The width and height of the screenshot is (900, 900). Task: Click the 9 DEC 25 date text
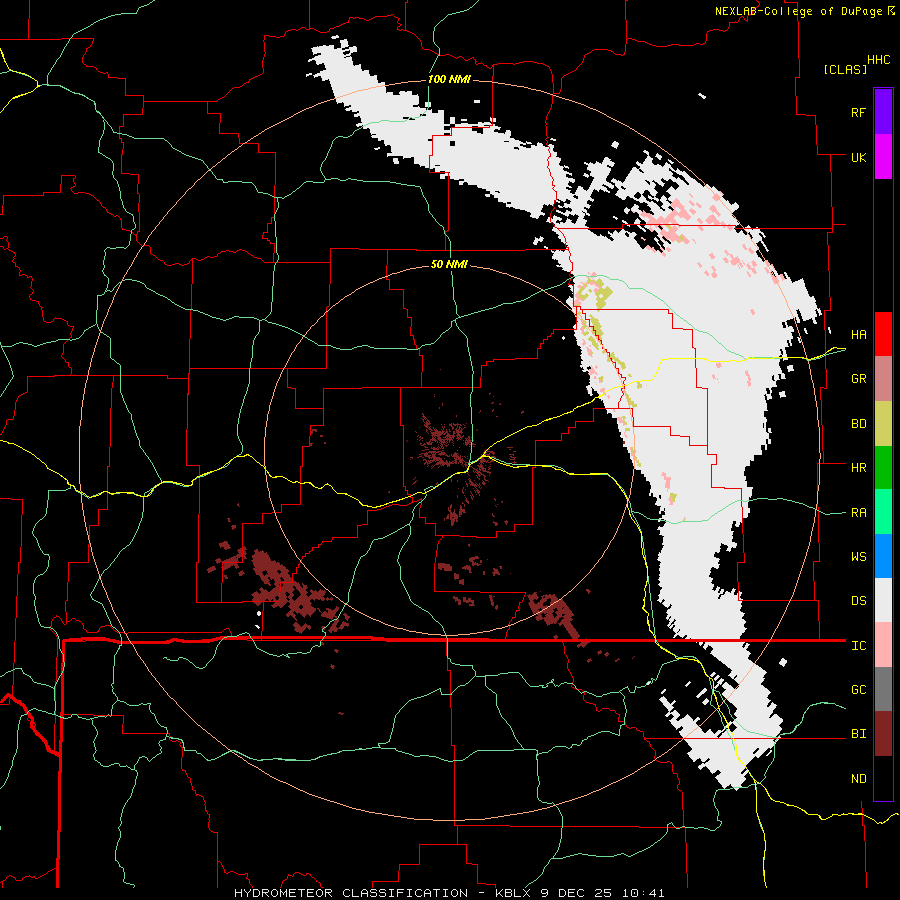point(577,893)
